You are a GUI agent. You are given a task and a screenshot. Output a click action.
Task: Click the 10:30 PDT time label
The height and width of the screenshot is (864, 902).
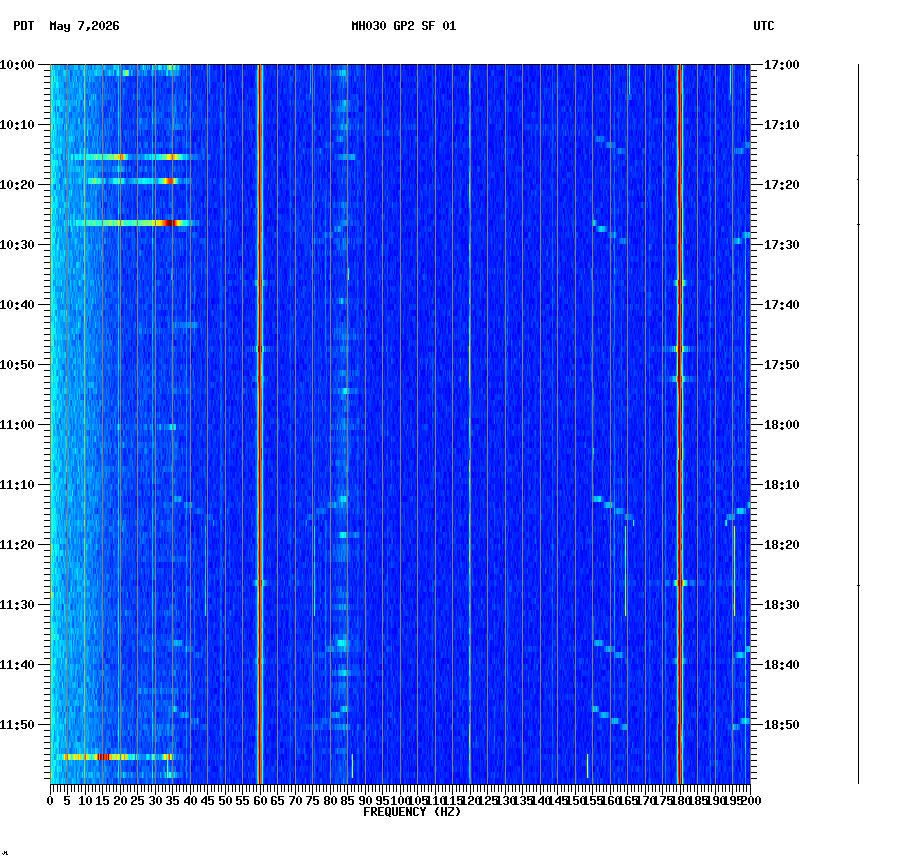17,245
